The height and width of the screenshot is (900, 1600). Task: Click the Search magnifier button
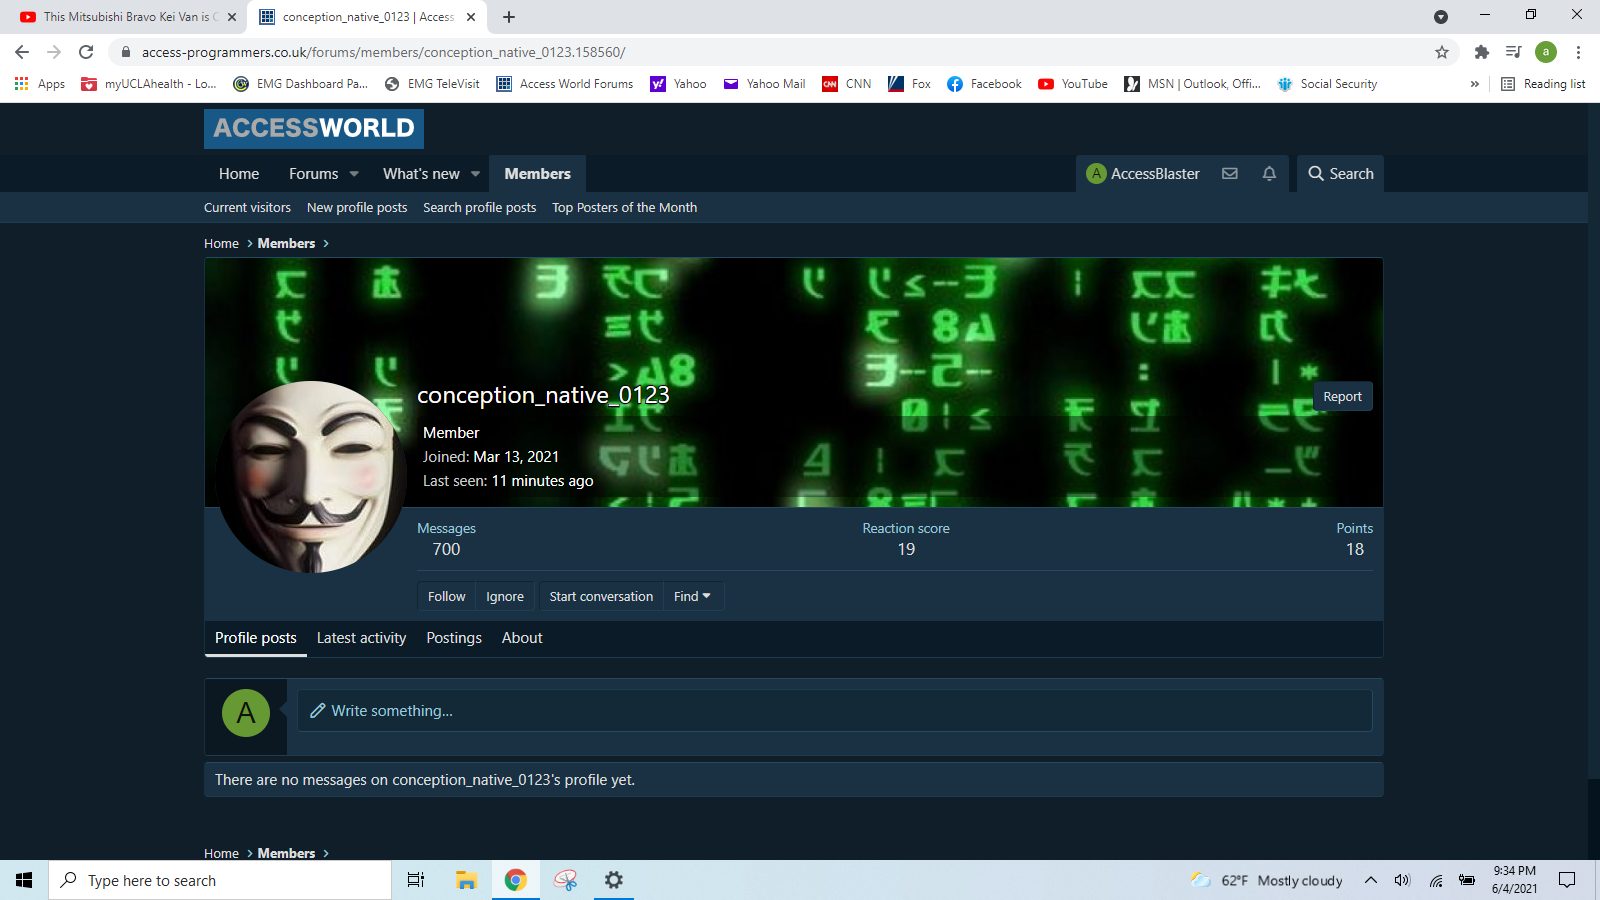pyautogui.click(x=1341, y=173)
